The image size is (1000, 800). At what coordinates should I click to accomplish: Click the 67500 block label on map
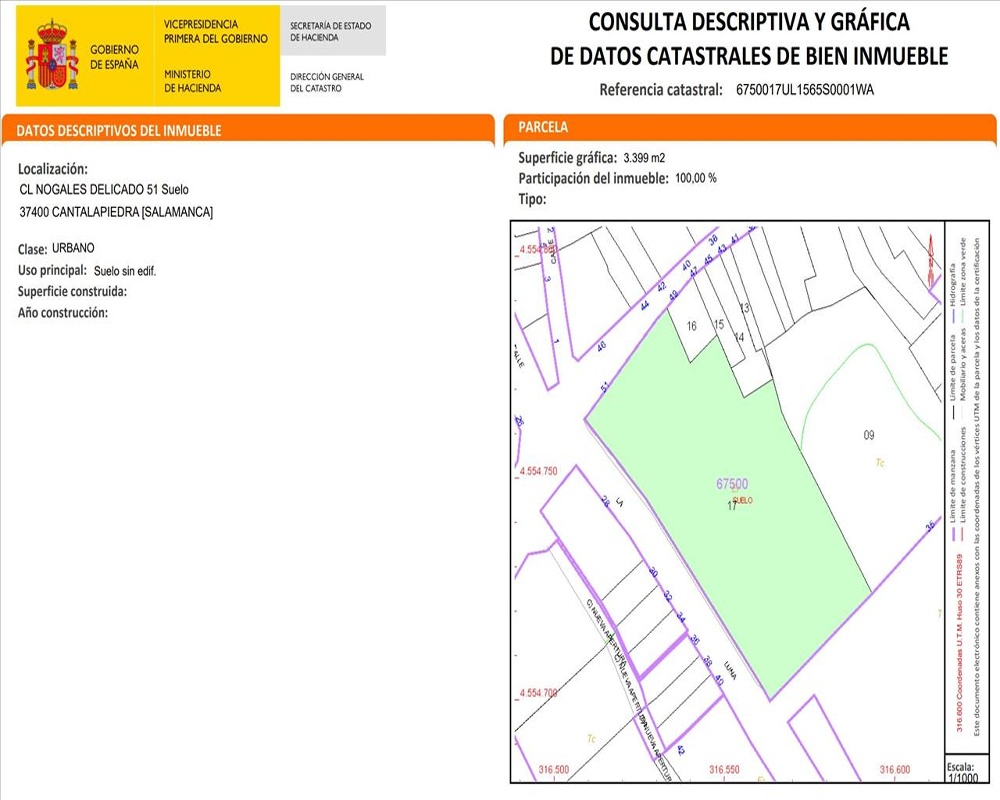(x=732, y=483)
